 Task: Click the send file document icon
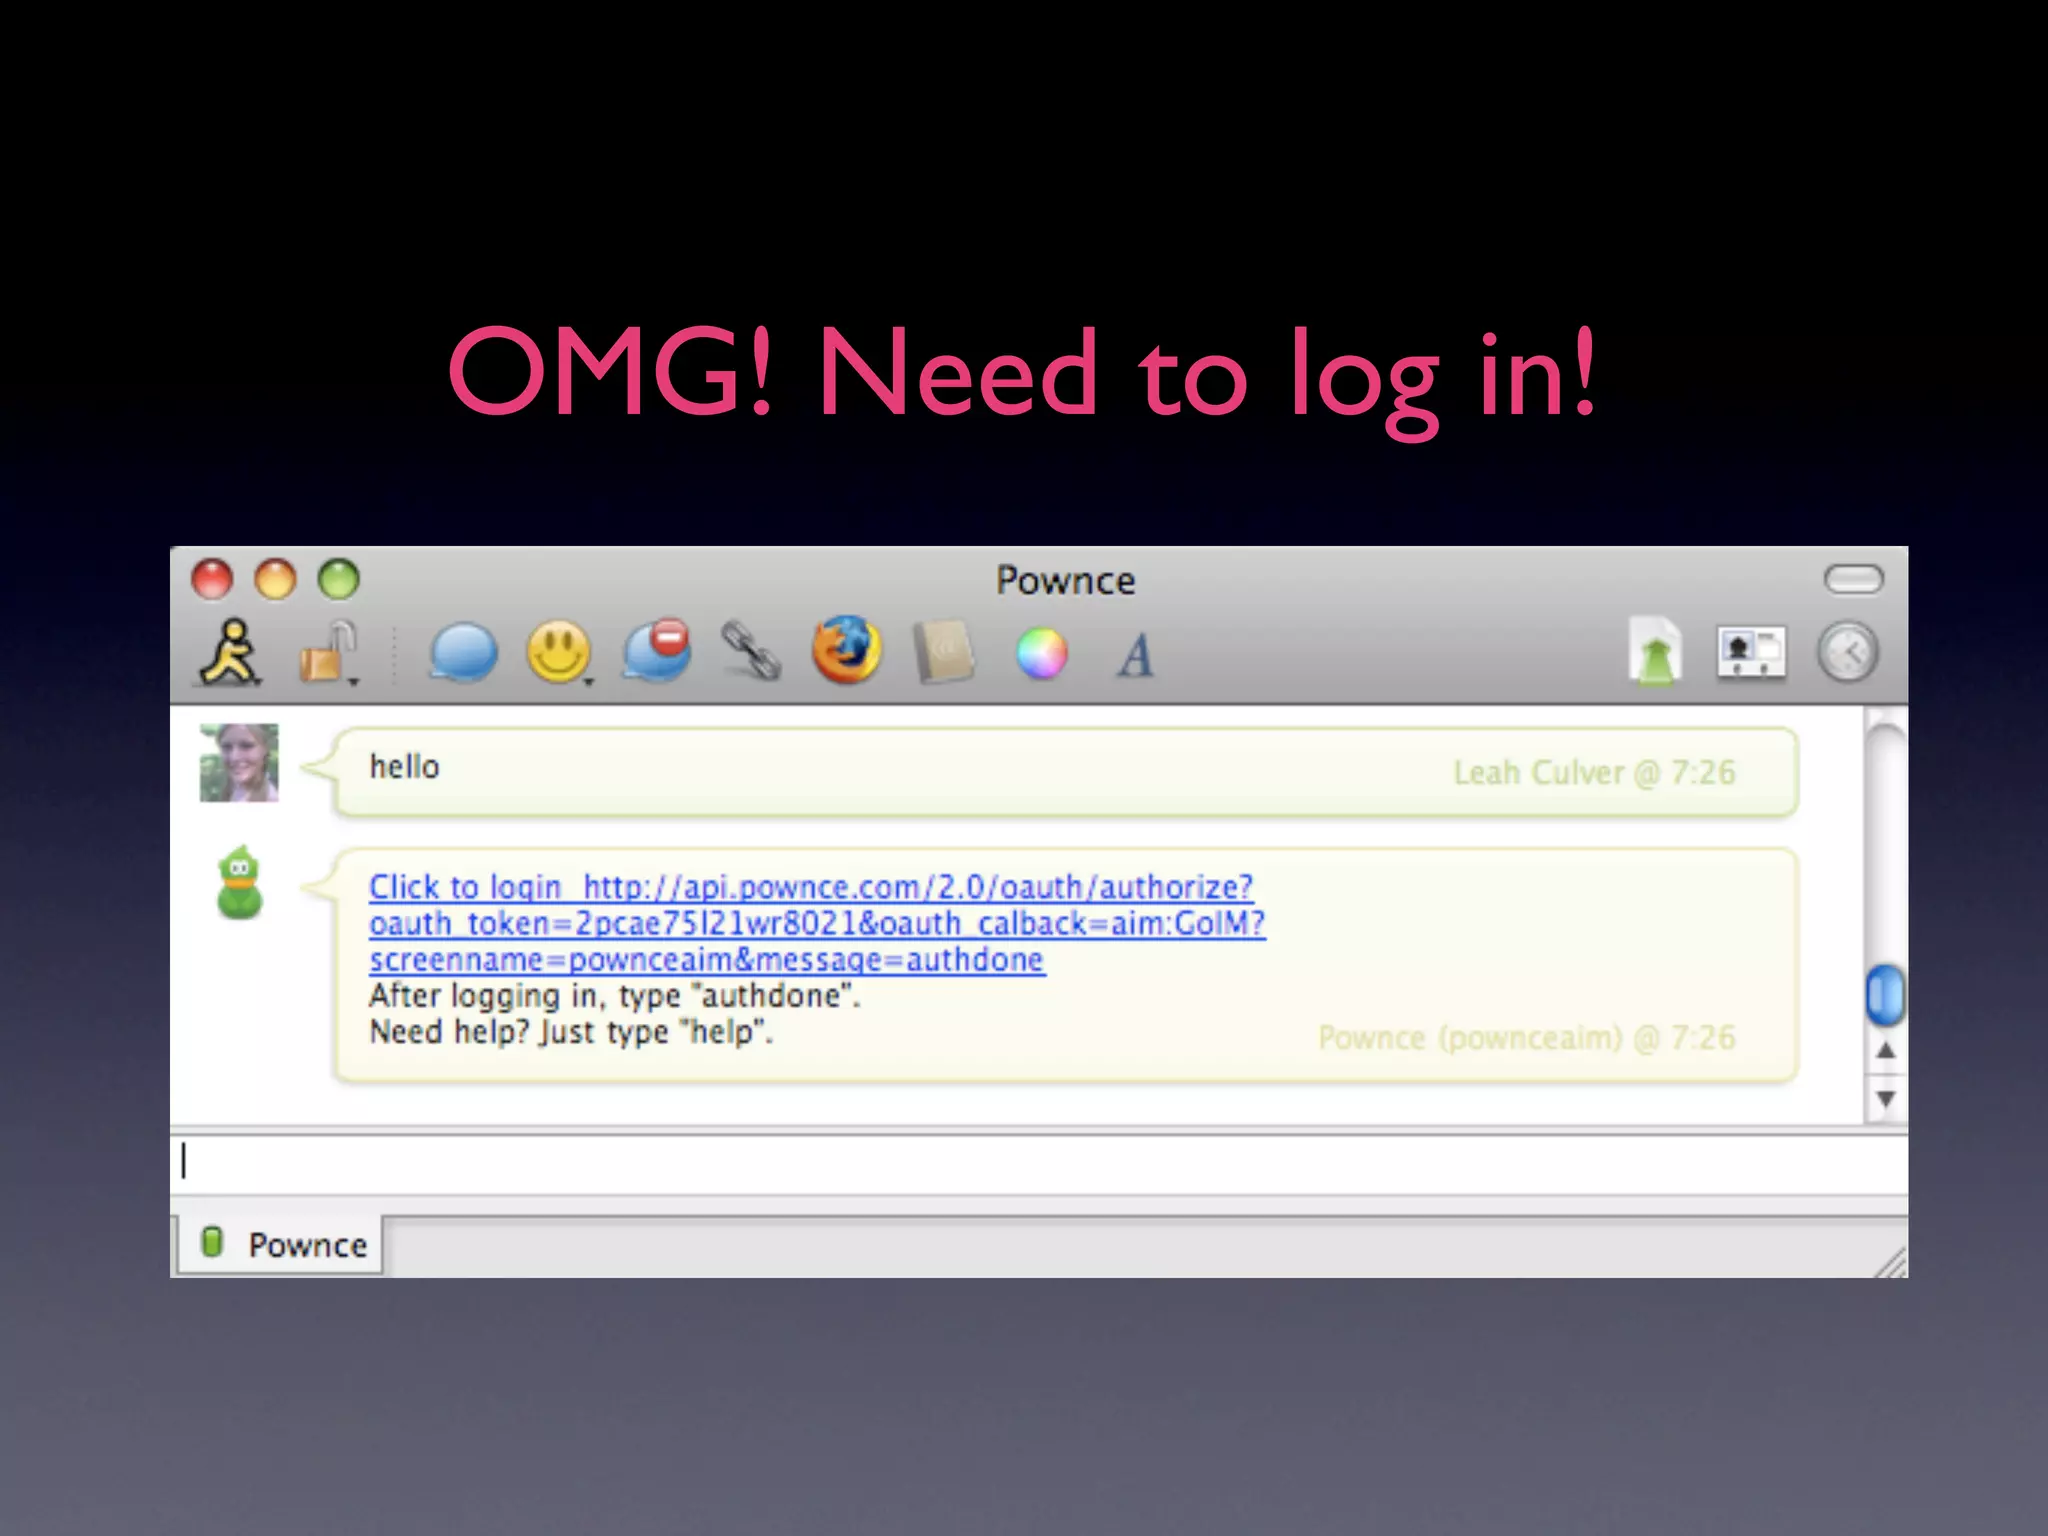click(1656, 652)
